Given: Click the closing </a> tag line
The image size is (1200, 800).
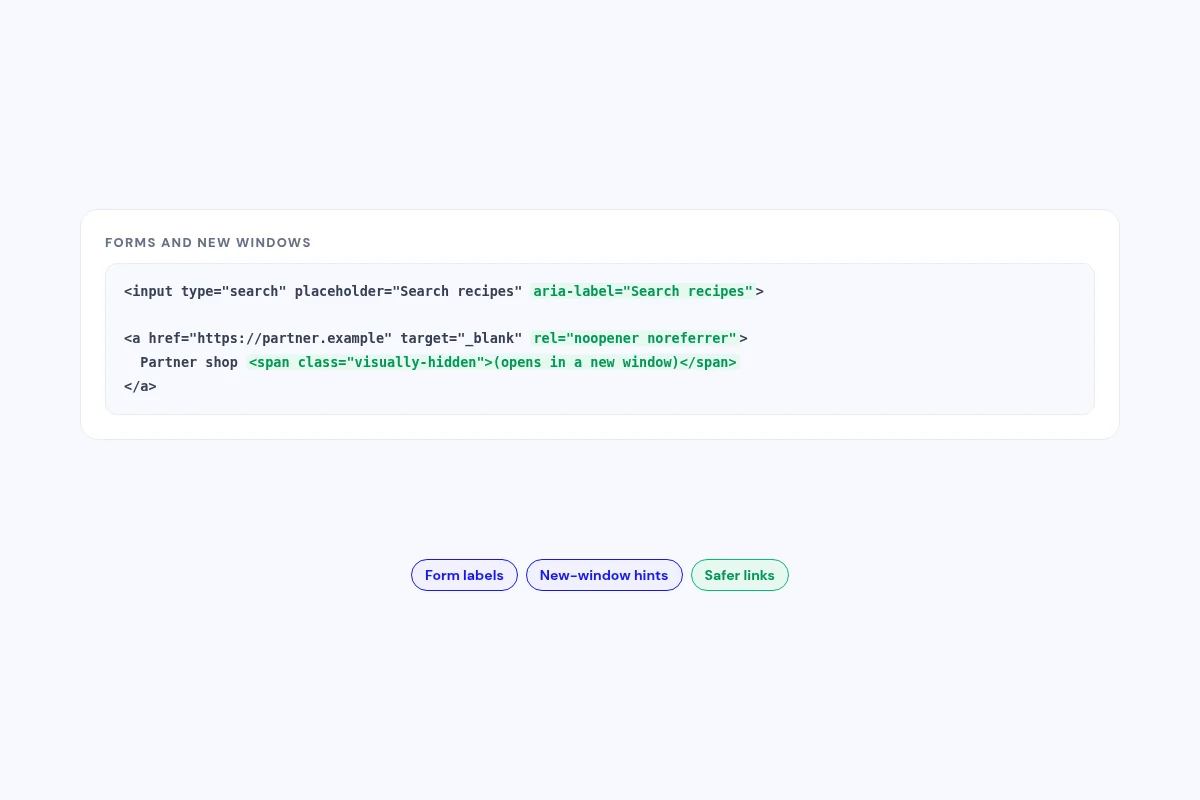Looking at the screenshot, I should pos(140,386).
